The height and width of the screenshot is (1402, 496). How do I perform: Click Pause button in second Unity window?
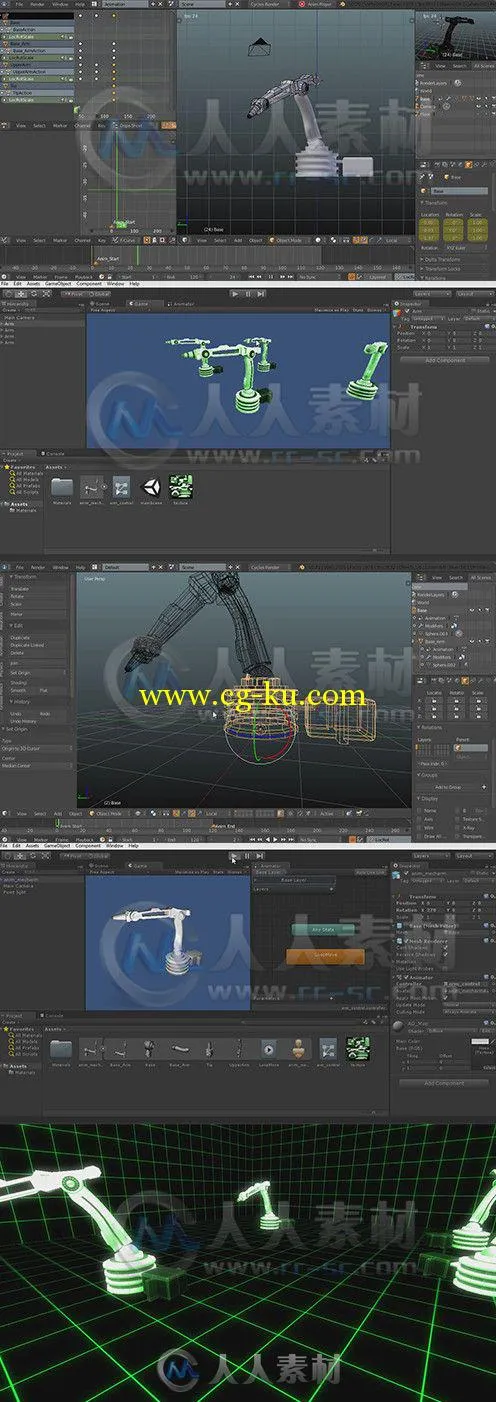tap(247, 856)
